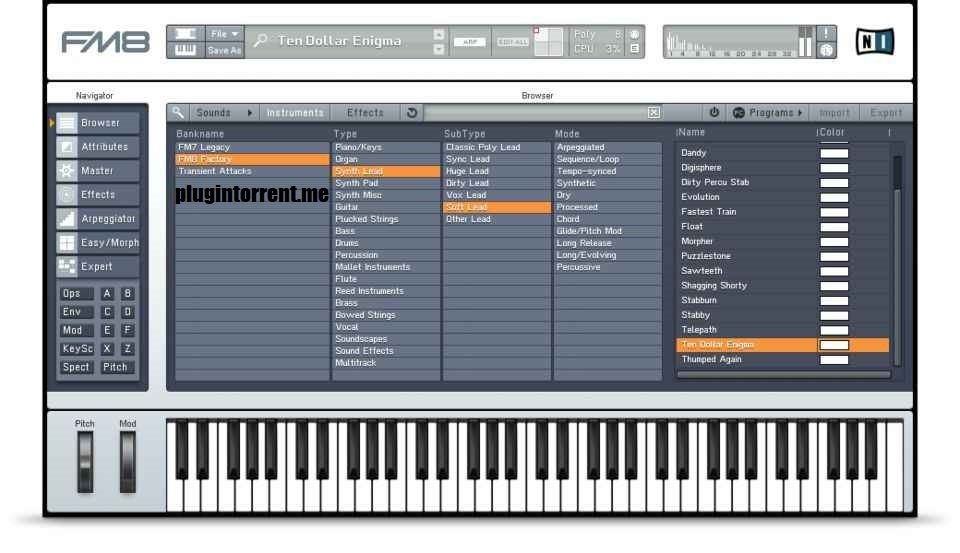Click the Native Instruments NI logo
The width and height of the screenshot is (960, 553).
[x=874, y=42]
